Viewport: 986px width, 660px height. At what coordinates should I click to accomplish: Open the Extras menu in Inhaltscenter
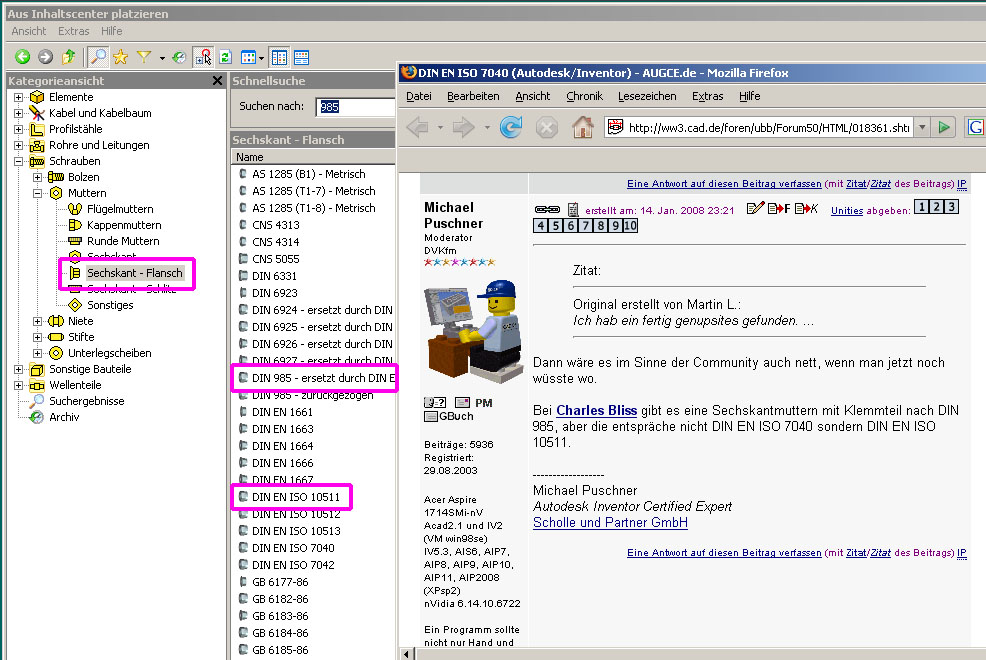tap(74, 31)
